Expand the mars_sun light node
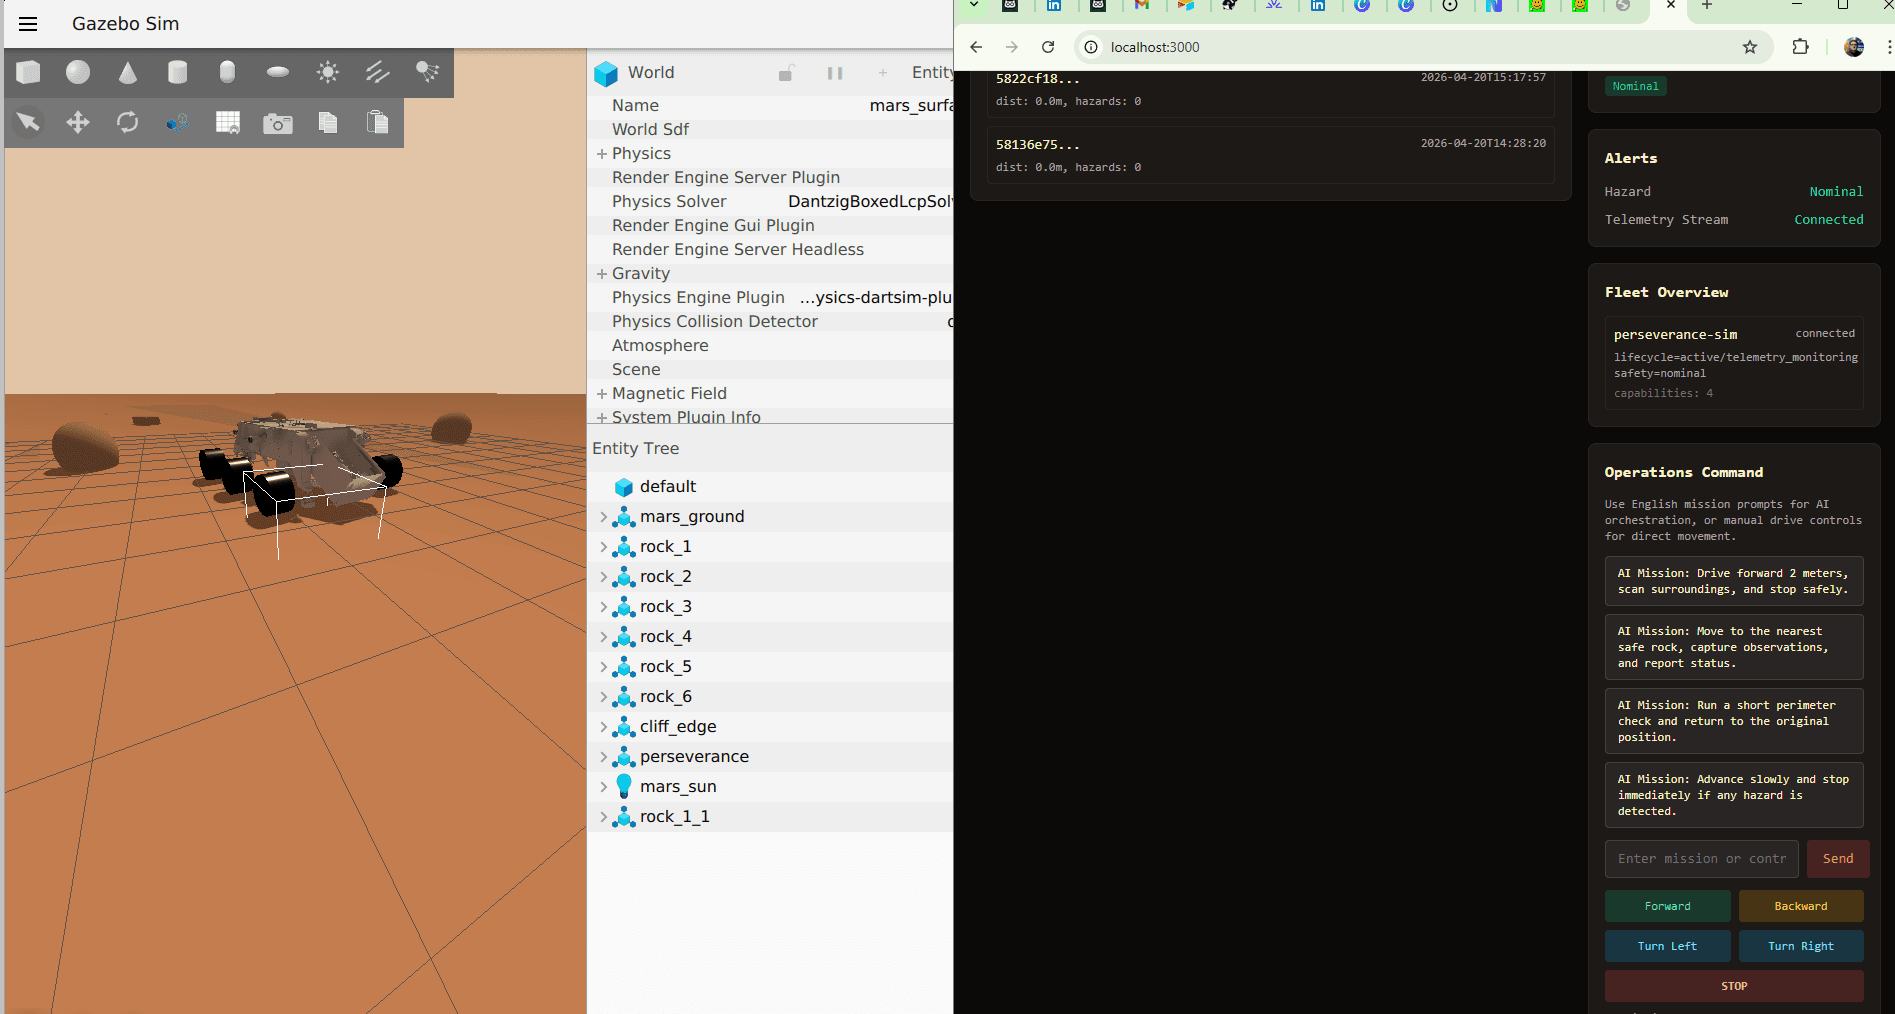 [x=603, y=787]
